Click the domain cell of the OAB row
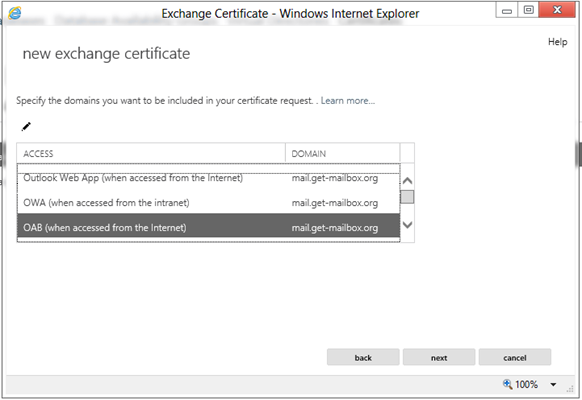 point(335,227)
